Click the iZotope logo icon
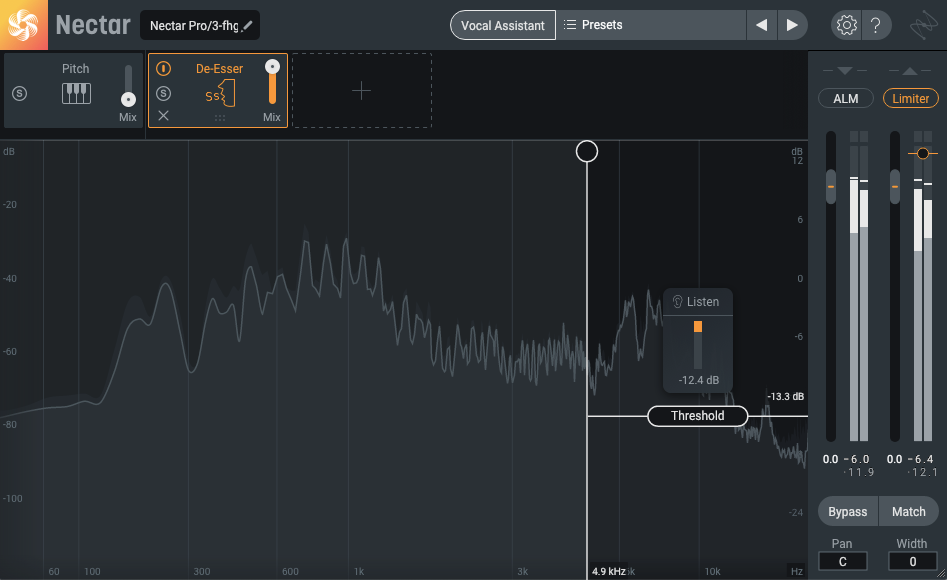Viewport: 947px width, 580px height. [x=924, y=25]
